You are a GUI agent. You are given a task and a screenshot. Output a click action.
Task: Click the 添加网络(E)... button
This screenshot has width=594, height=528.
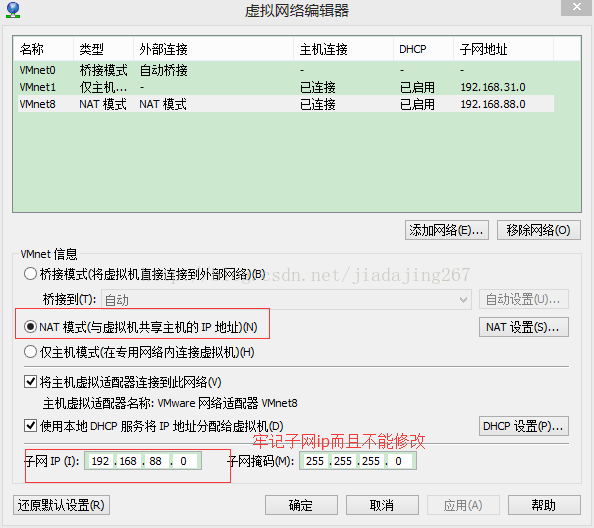(447, 230)
